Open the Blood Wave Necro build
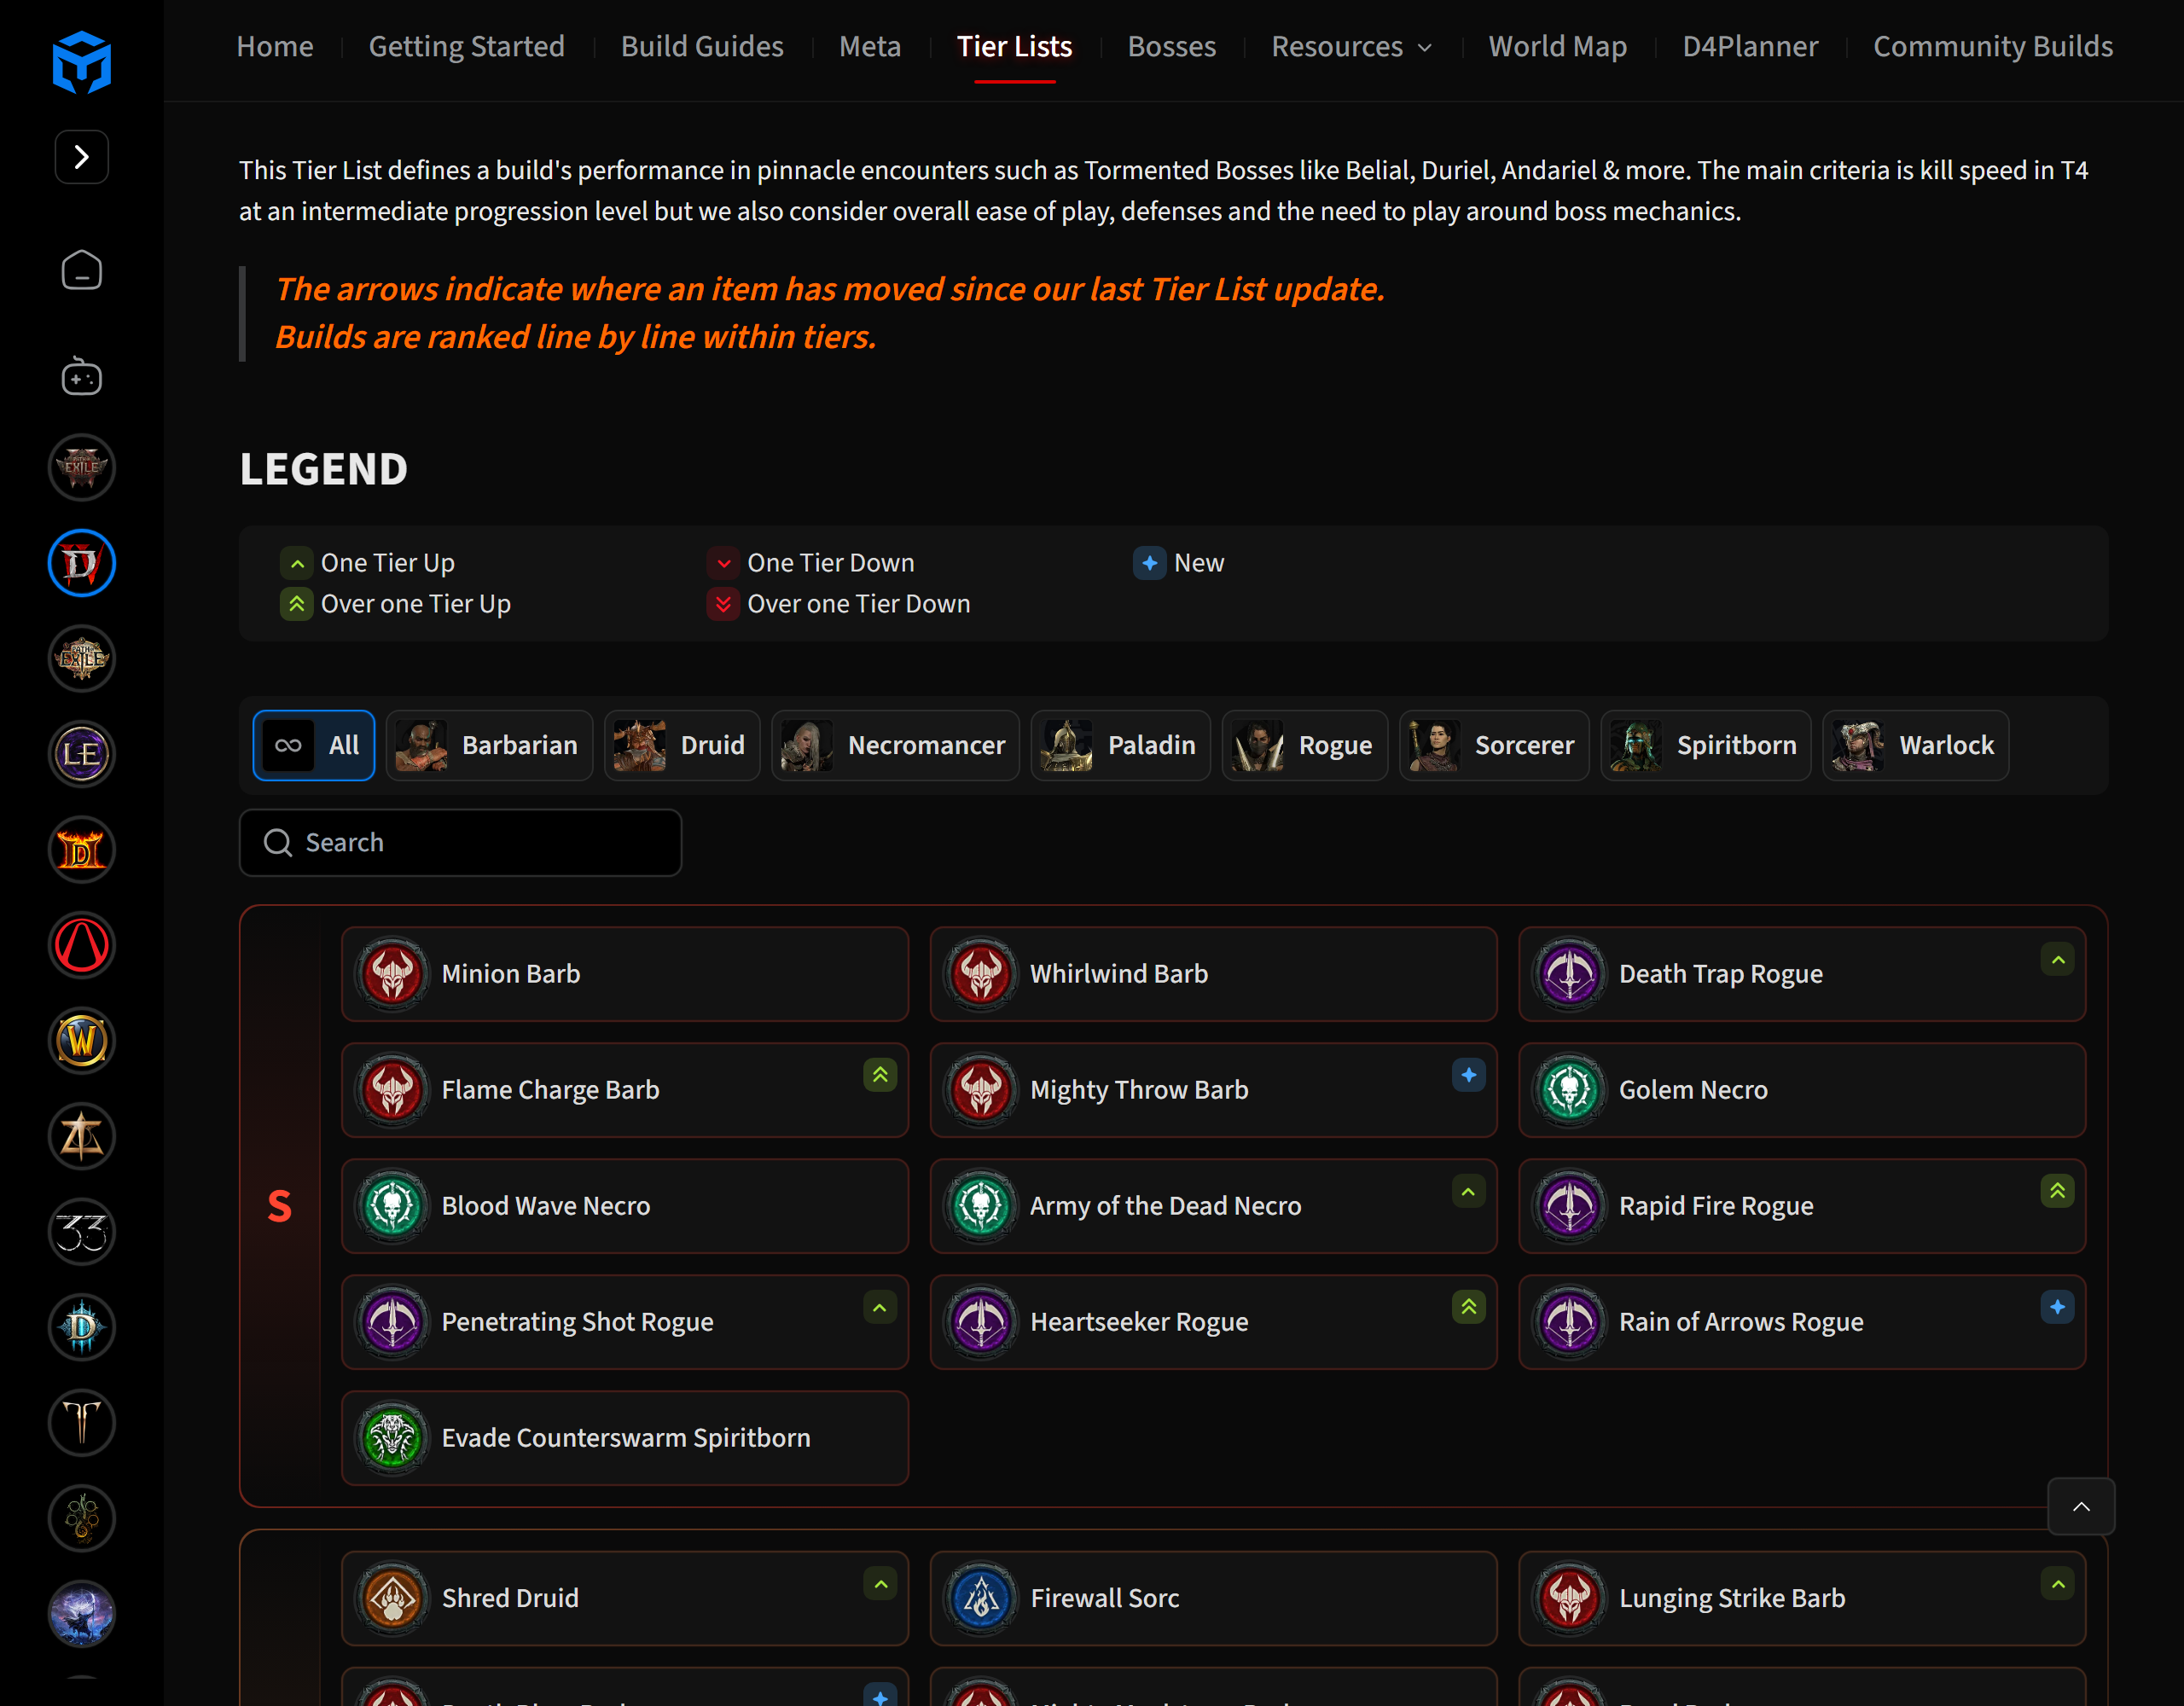The width and height of the screenshot is (2184, 1706). 625,1206
